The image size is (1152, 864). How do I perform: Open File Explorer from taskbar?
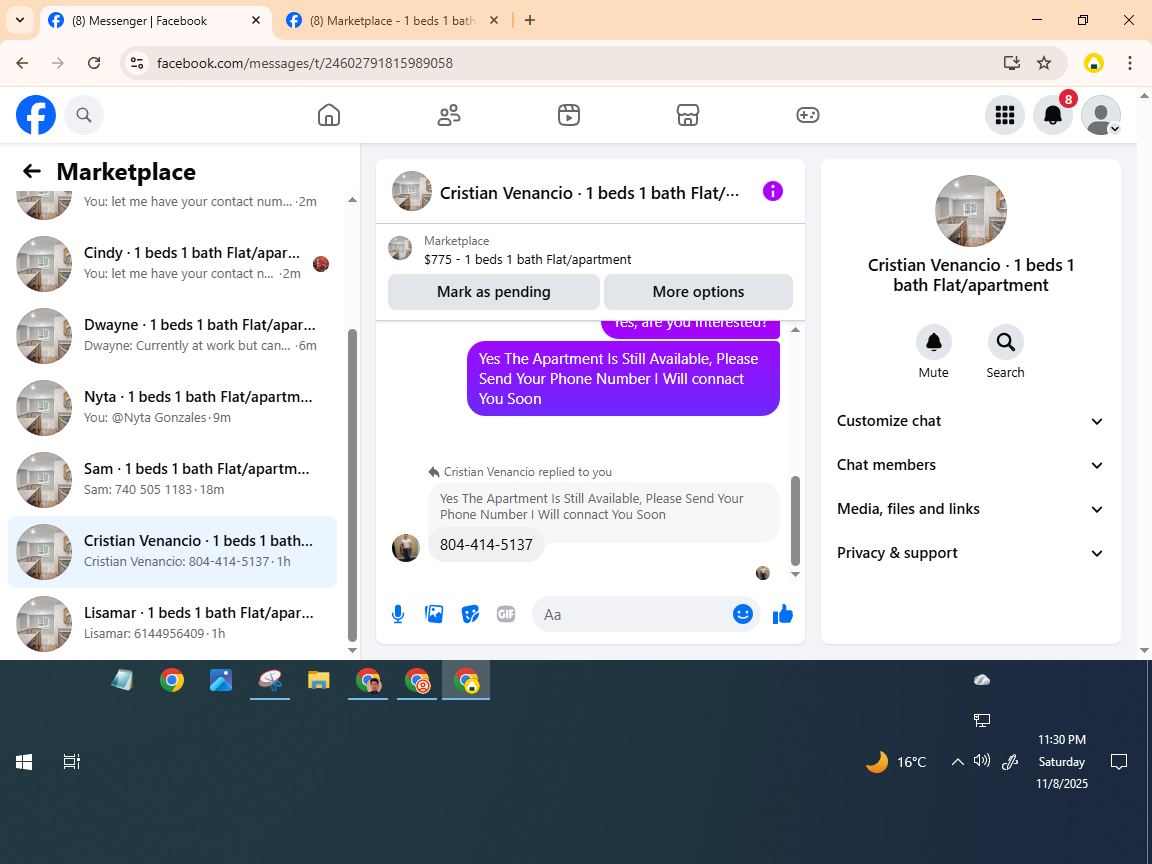tap(319, 680)
